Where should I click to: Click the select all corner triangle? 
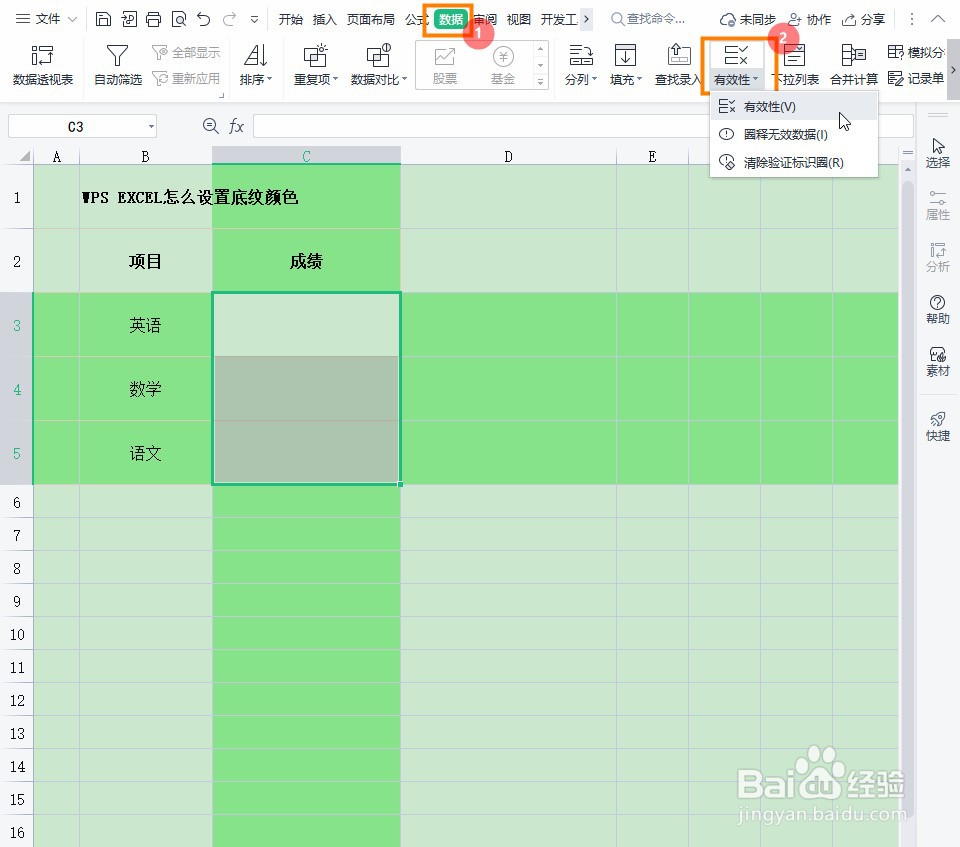(x=24, y=156)
